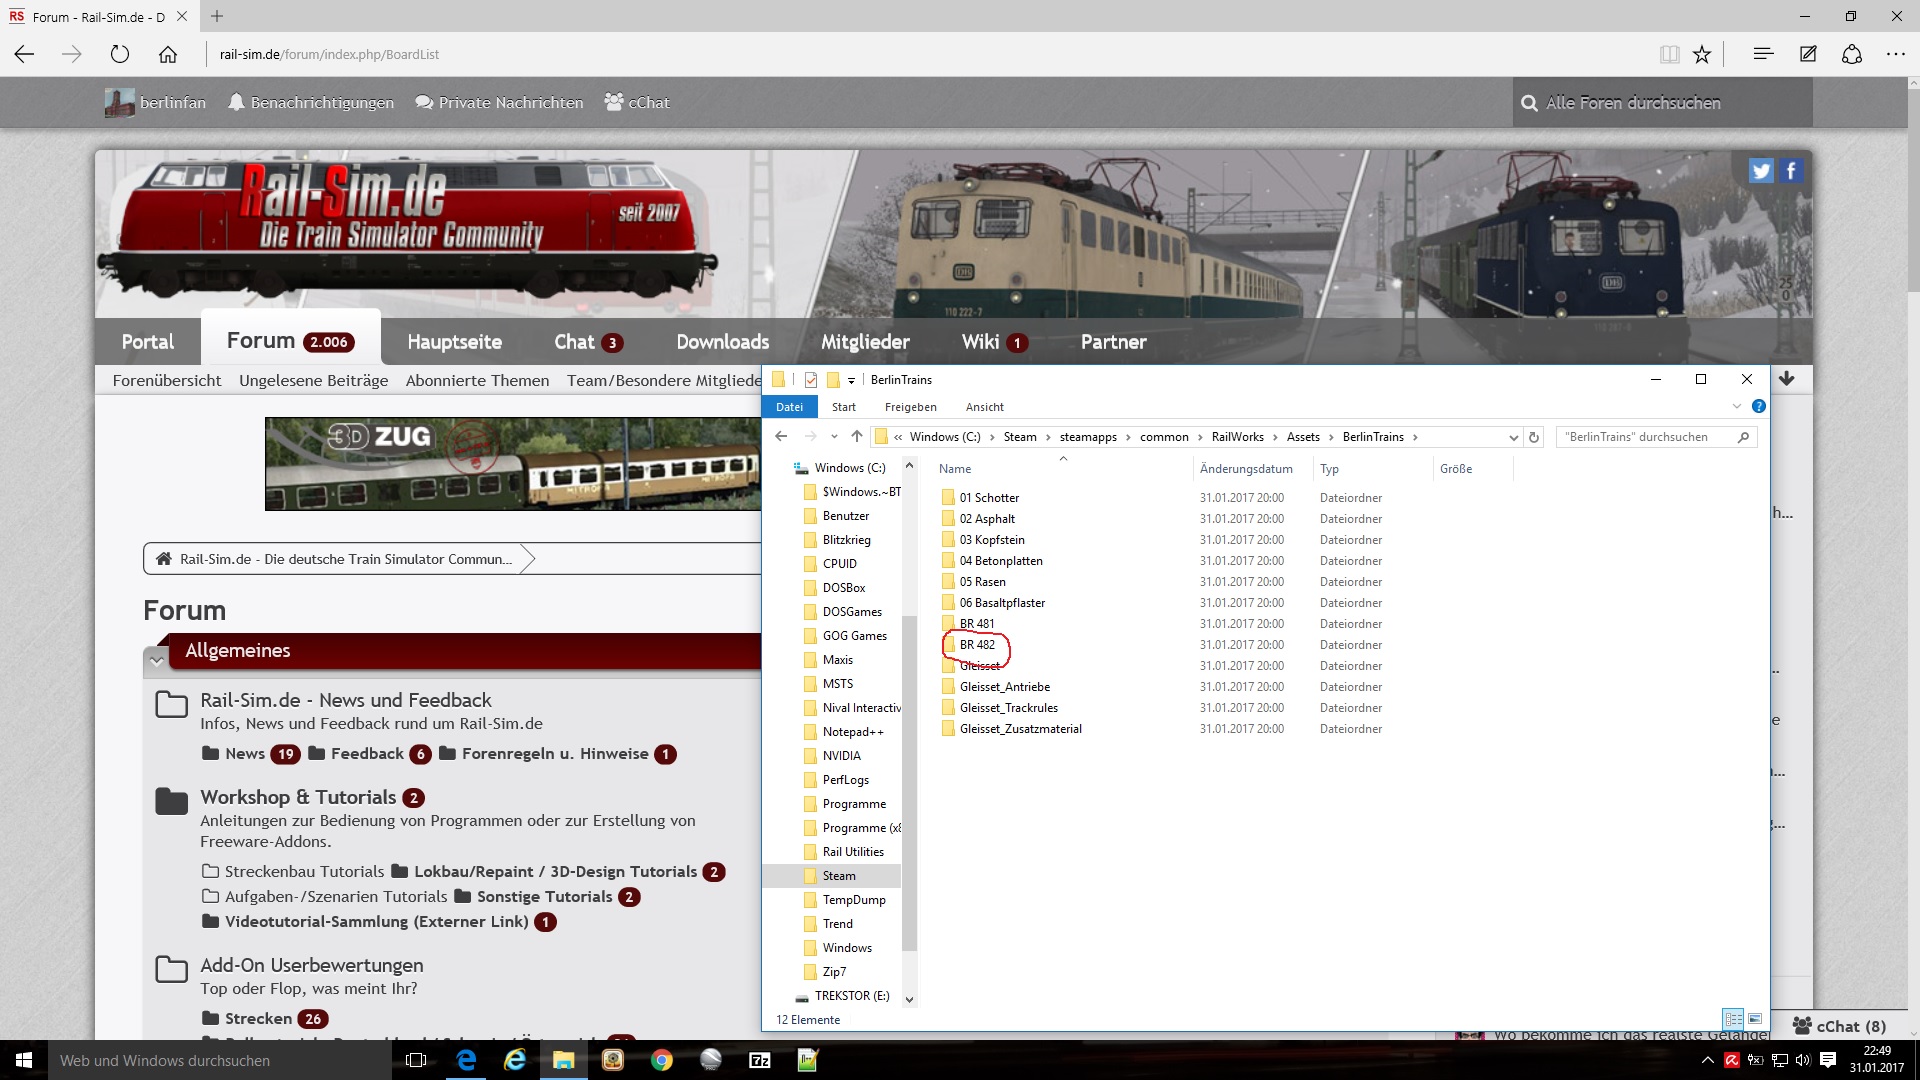This screenshot has height=1080, width=1920.
Task: Refresh the BerlinTrains folder view
Action: [1534, 437]
